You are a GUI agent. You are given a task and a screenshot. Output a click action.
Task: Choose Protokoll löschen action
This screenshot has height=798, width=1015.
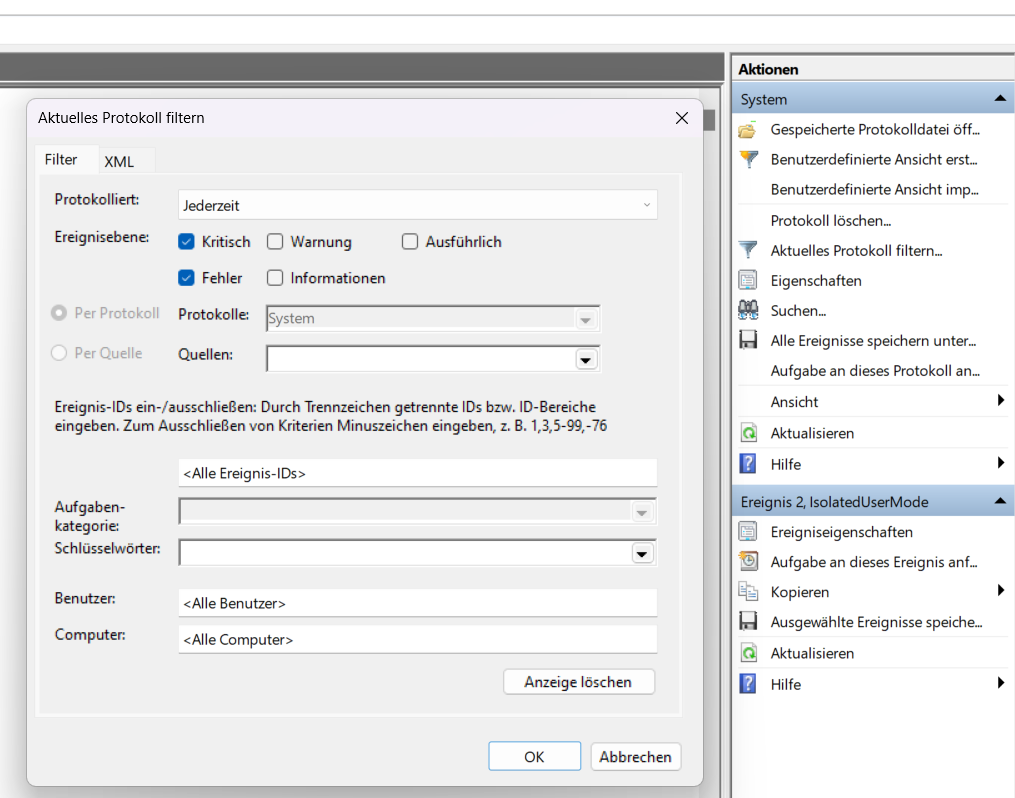point(831,221)
